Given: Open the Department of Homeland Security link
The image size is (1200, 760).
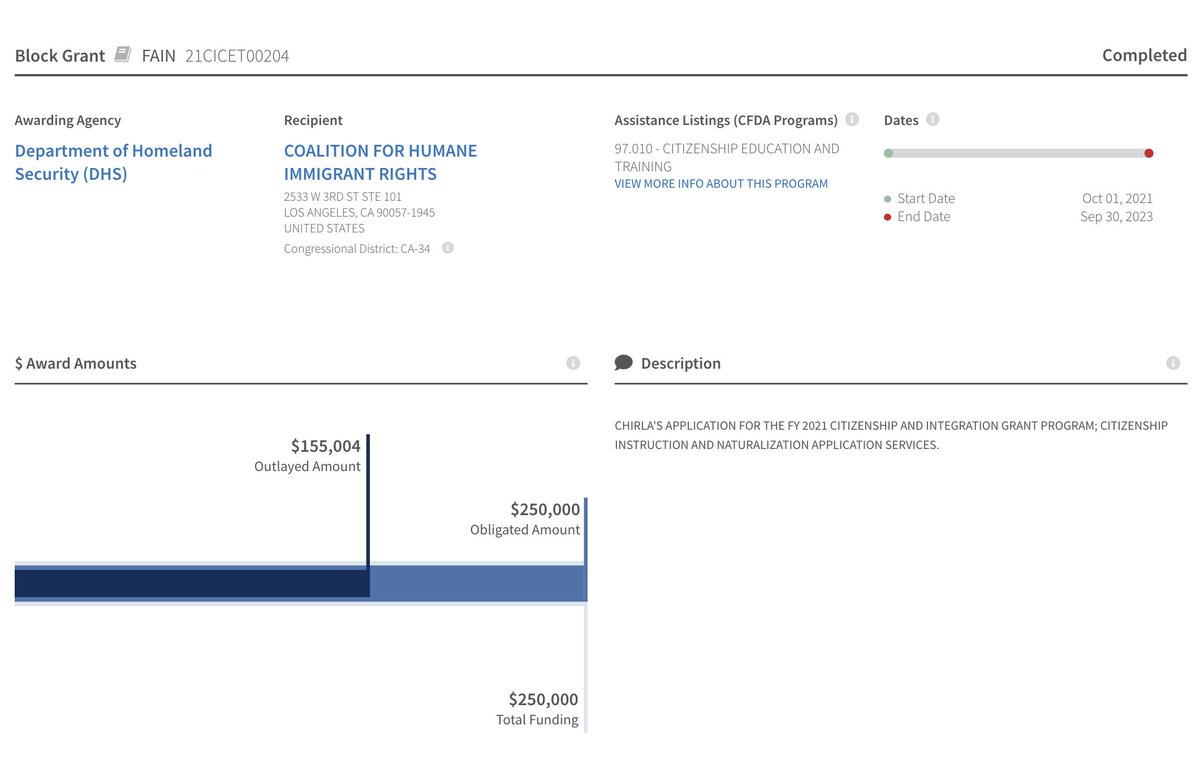Looking at the screenshot, I should coord(113,162).
